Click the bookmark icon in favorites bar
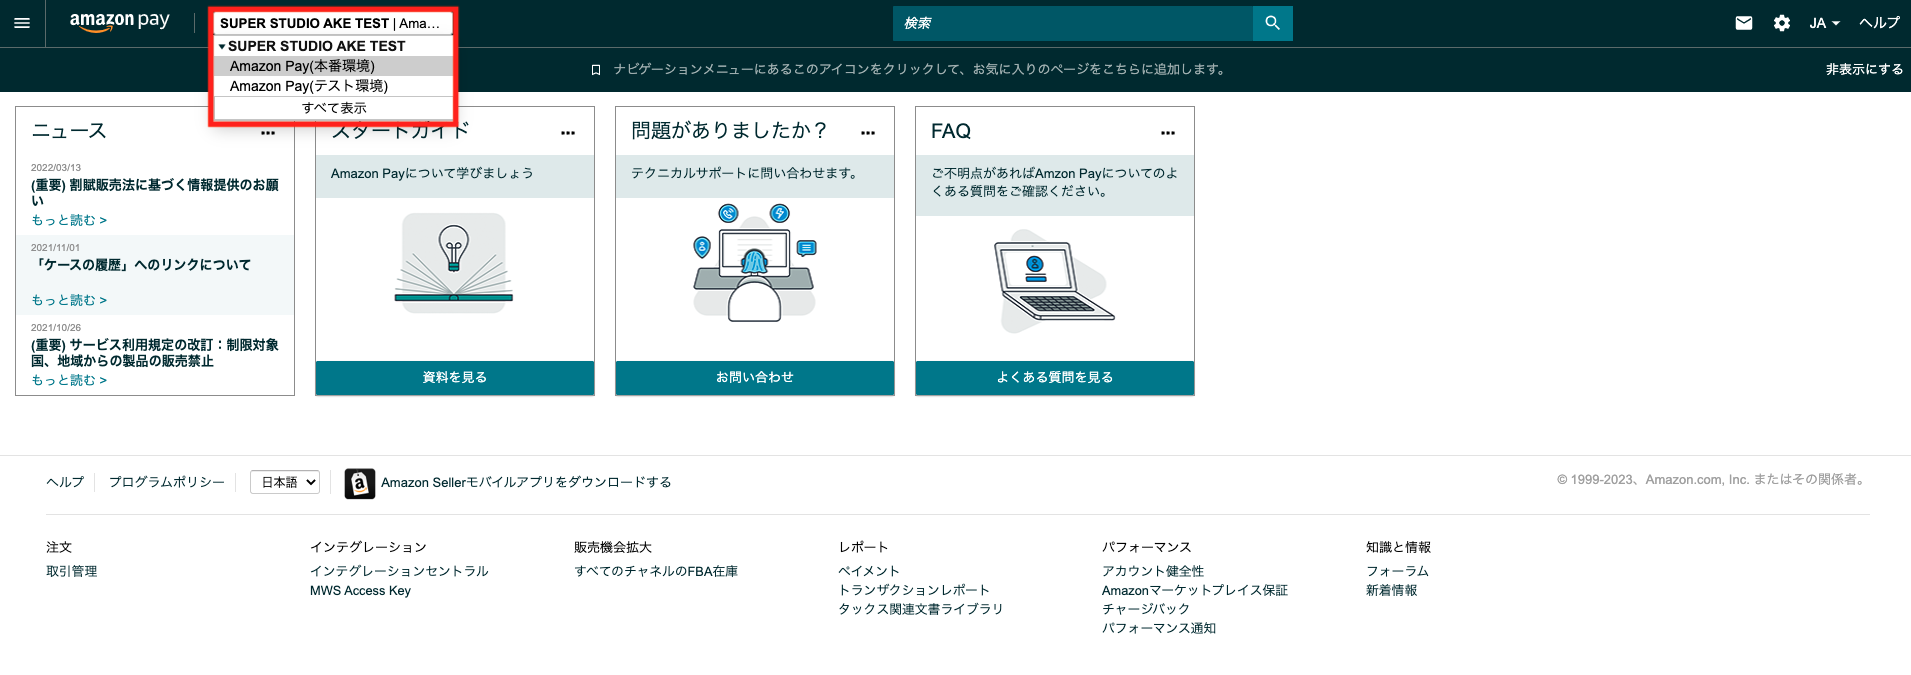This screenshot has height=675, width=1911. click(x=596, y=70)
